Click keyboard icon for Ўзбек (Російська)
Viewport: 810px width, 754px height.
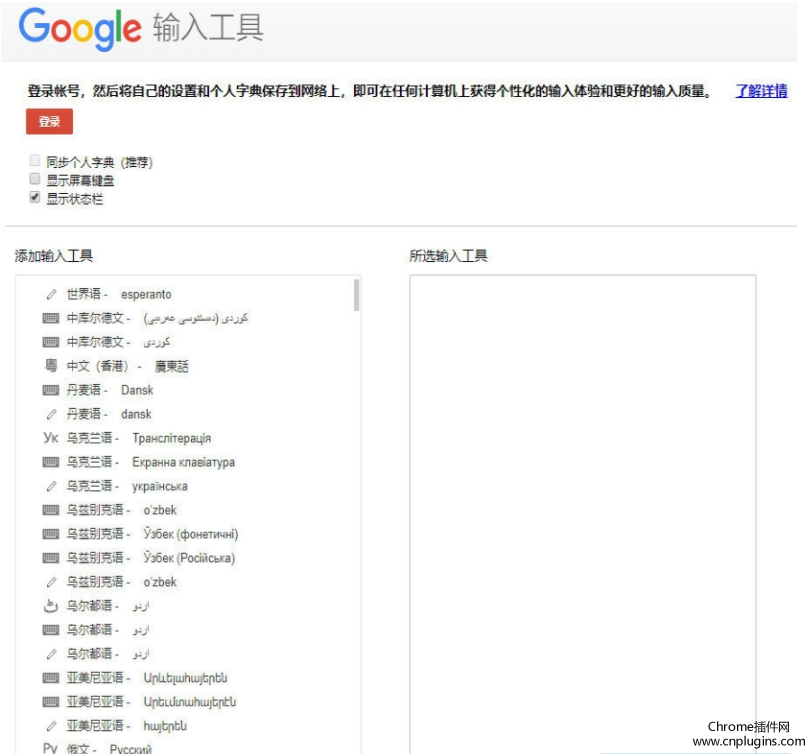click(51, 558)
